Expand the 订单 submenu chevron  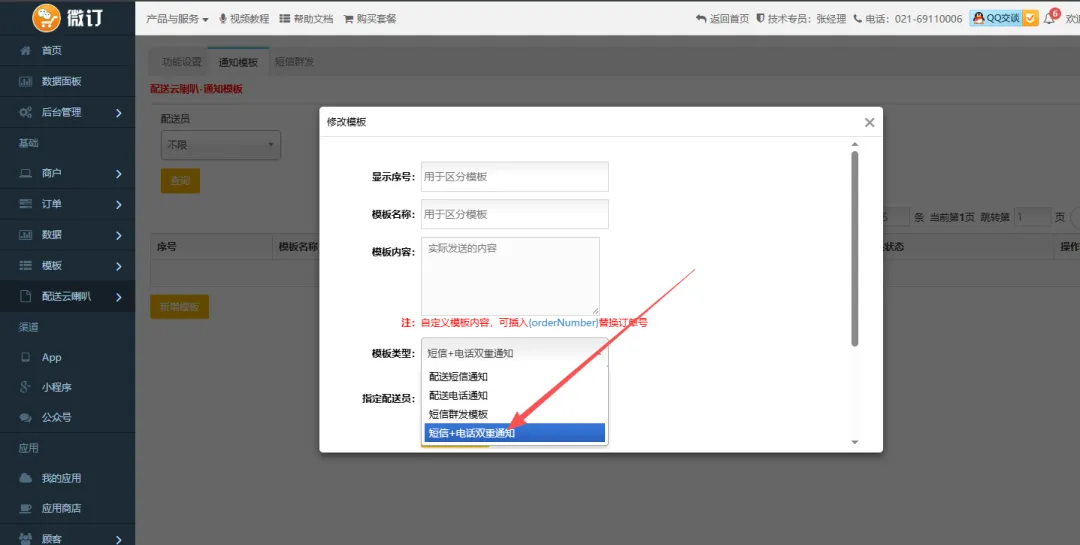coord(118,205)
